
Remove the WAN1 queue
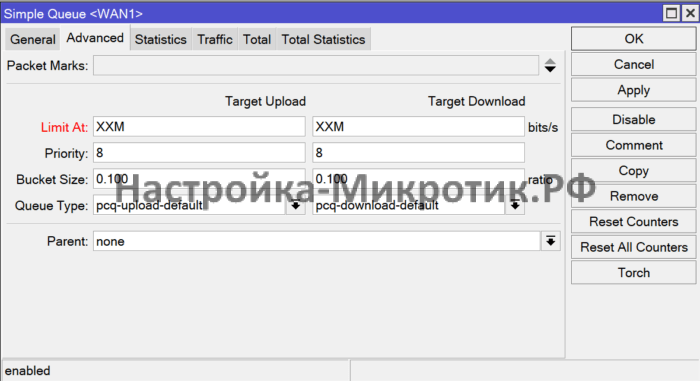click(x=633, y=196)
